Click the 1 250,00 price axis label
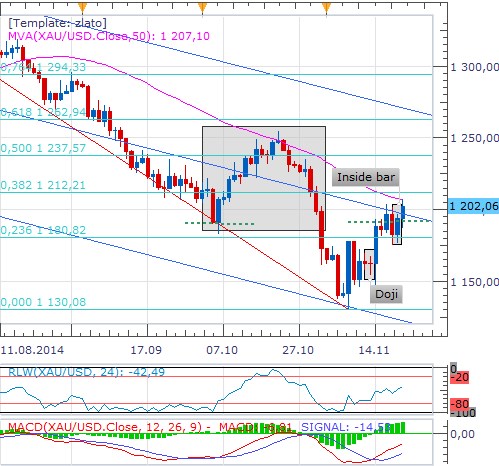 click(475, 138)
